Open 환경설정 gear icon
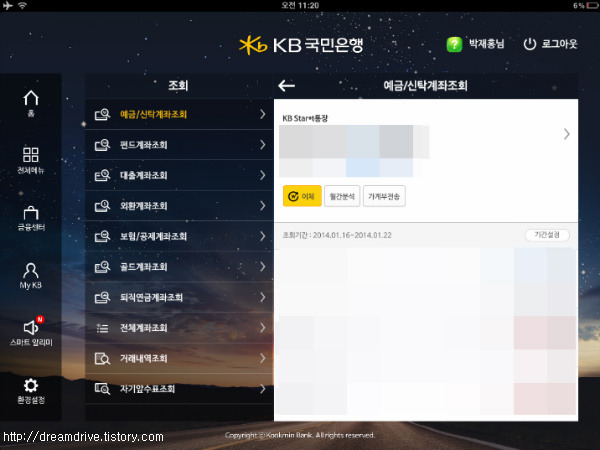 (x=31, y=385)
